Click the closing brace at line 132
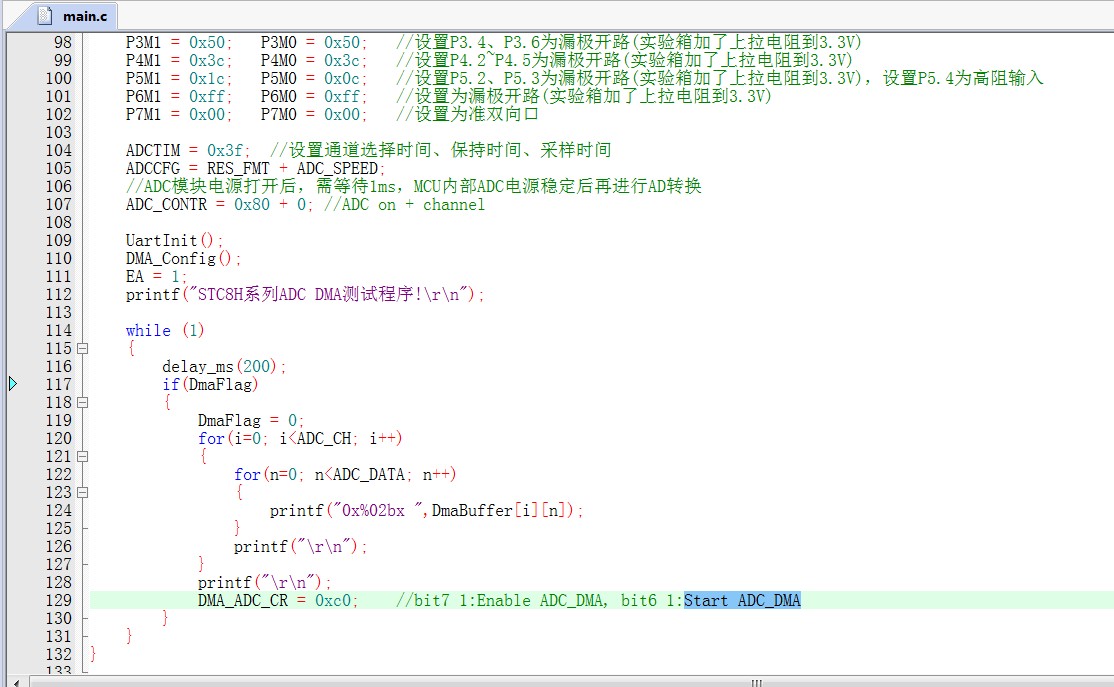Screen dimensions: 1114x687 pyautogui.click(x=93, y=654)
